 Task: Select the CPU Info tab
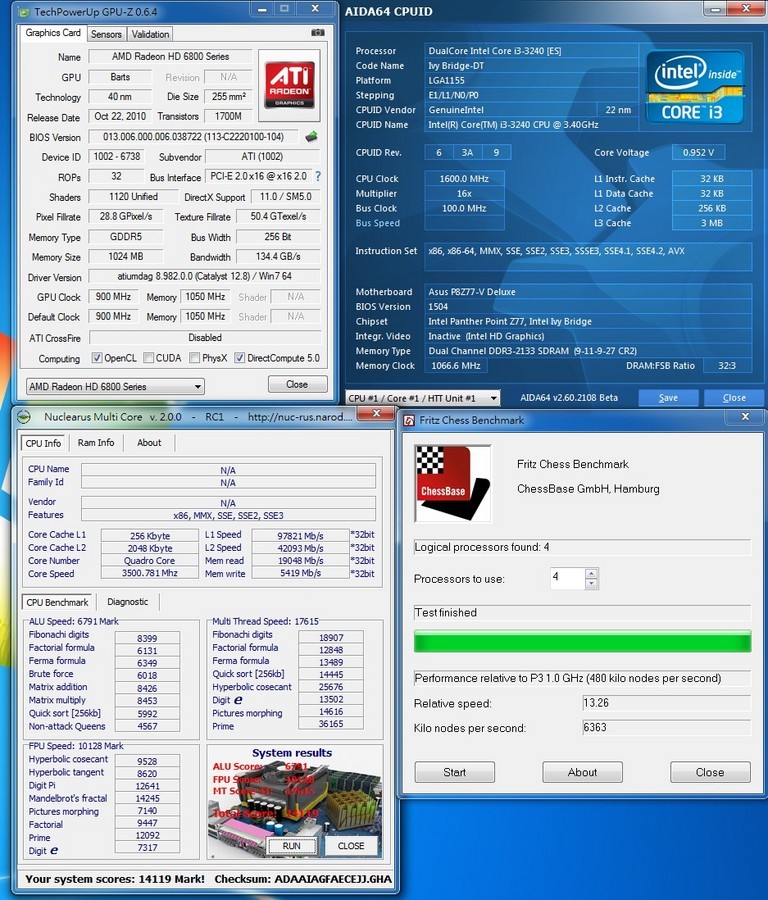43,443
